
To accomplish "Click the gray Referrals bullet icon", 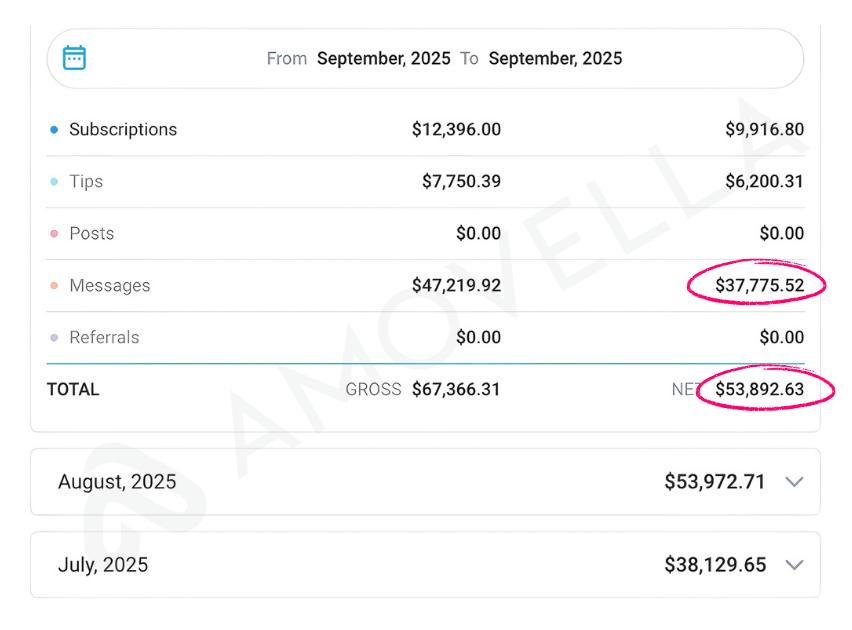I will coord(55,337).
